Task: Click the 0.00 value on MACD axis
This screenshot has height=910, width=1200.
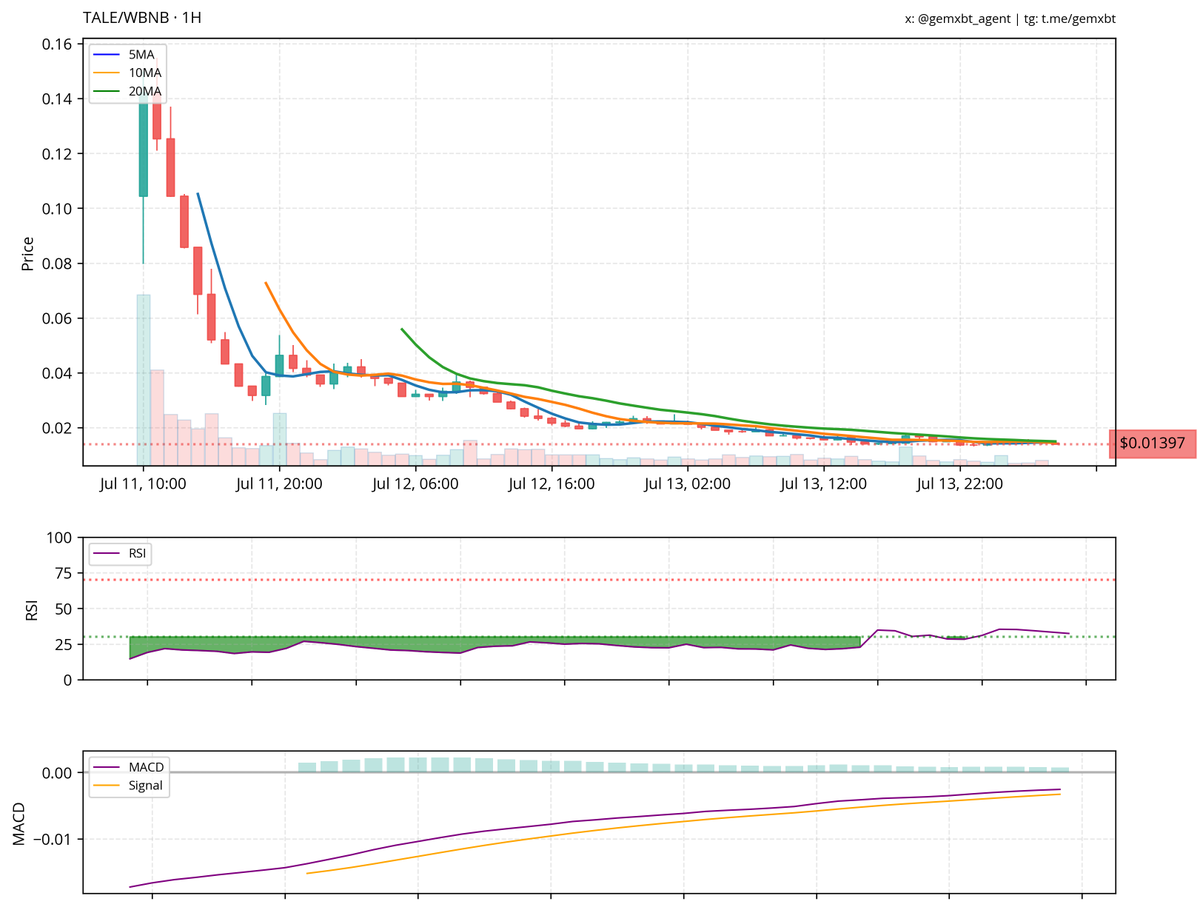Action: tap(56, 773)
